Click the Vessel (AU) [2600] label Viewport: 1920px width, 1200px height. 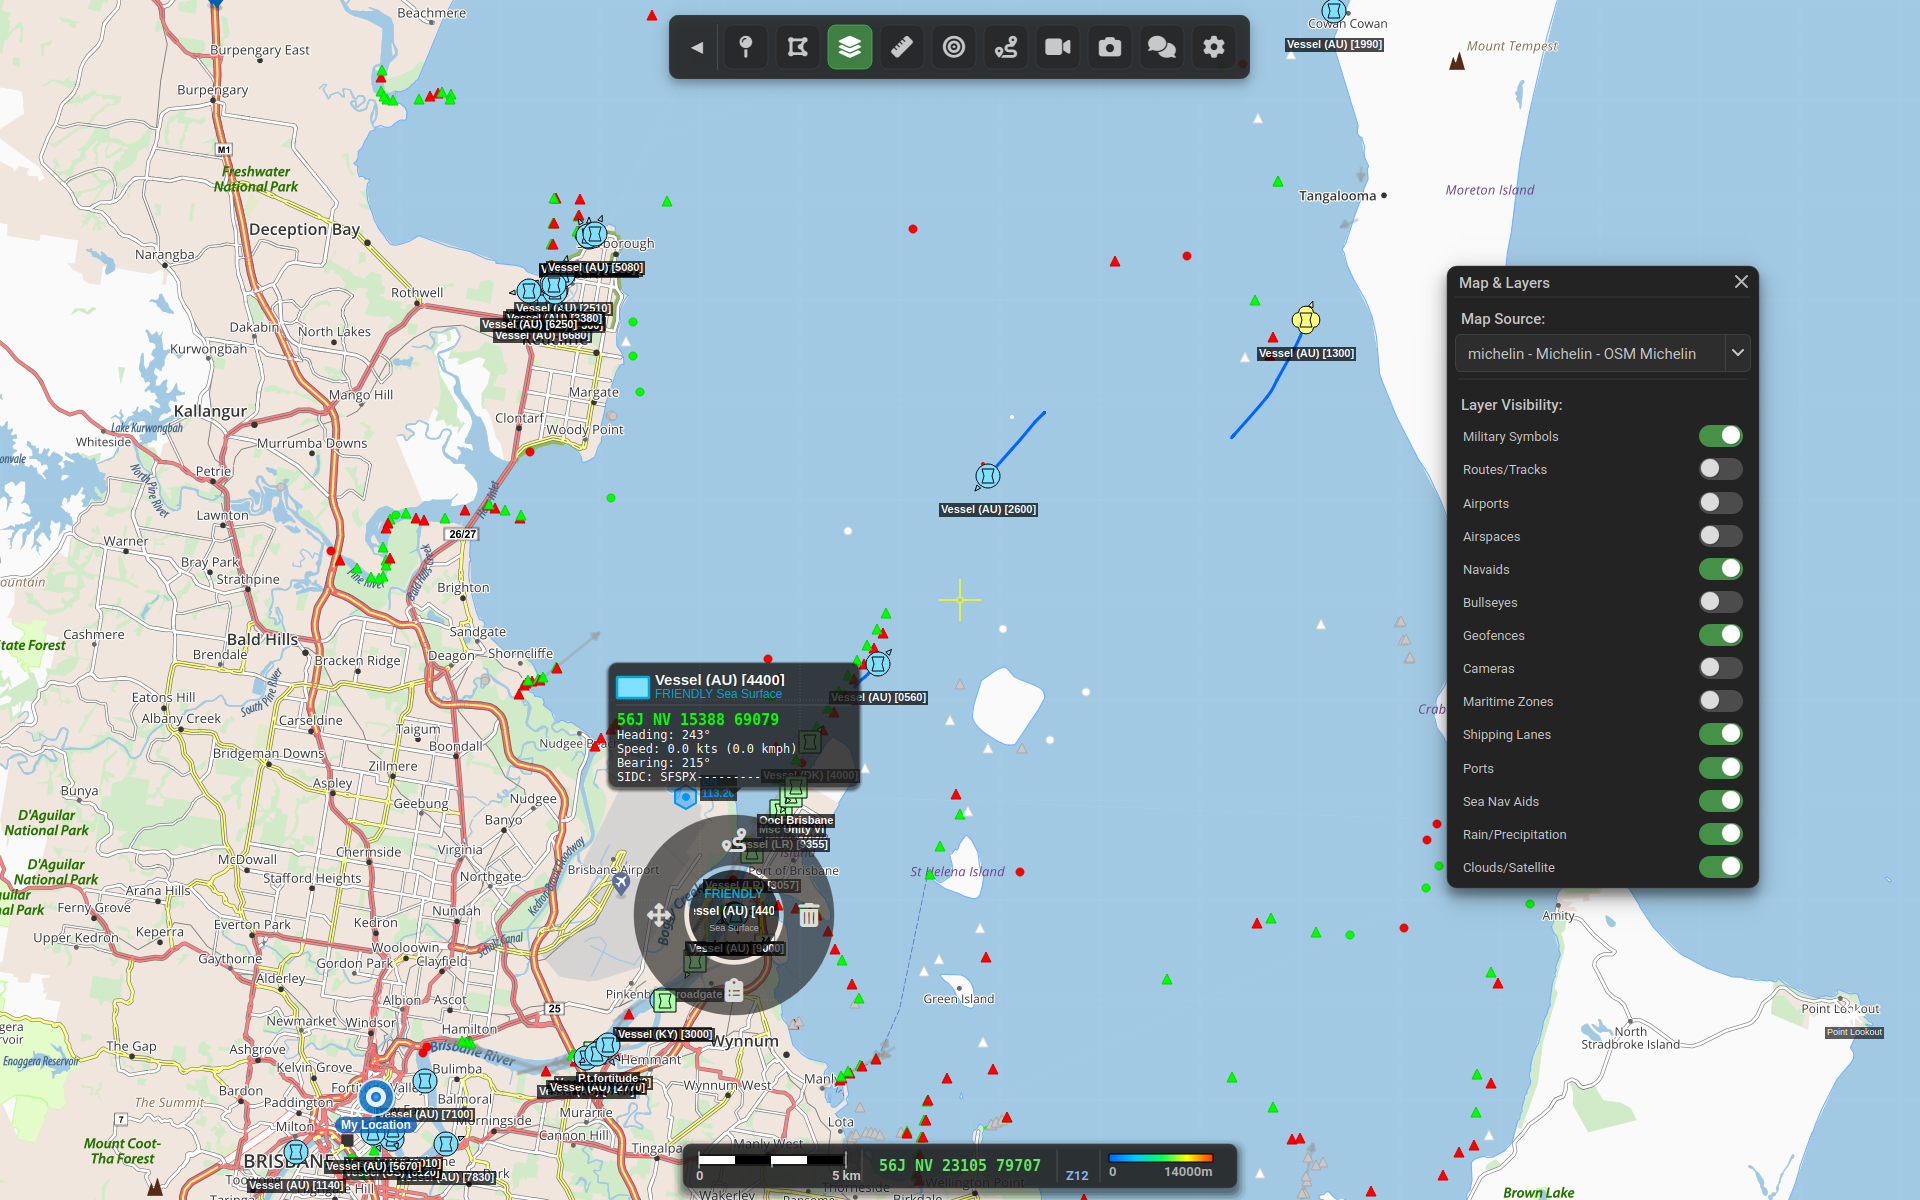988,509
